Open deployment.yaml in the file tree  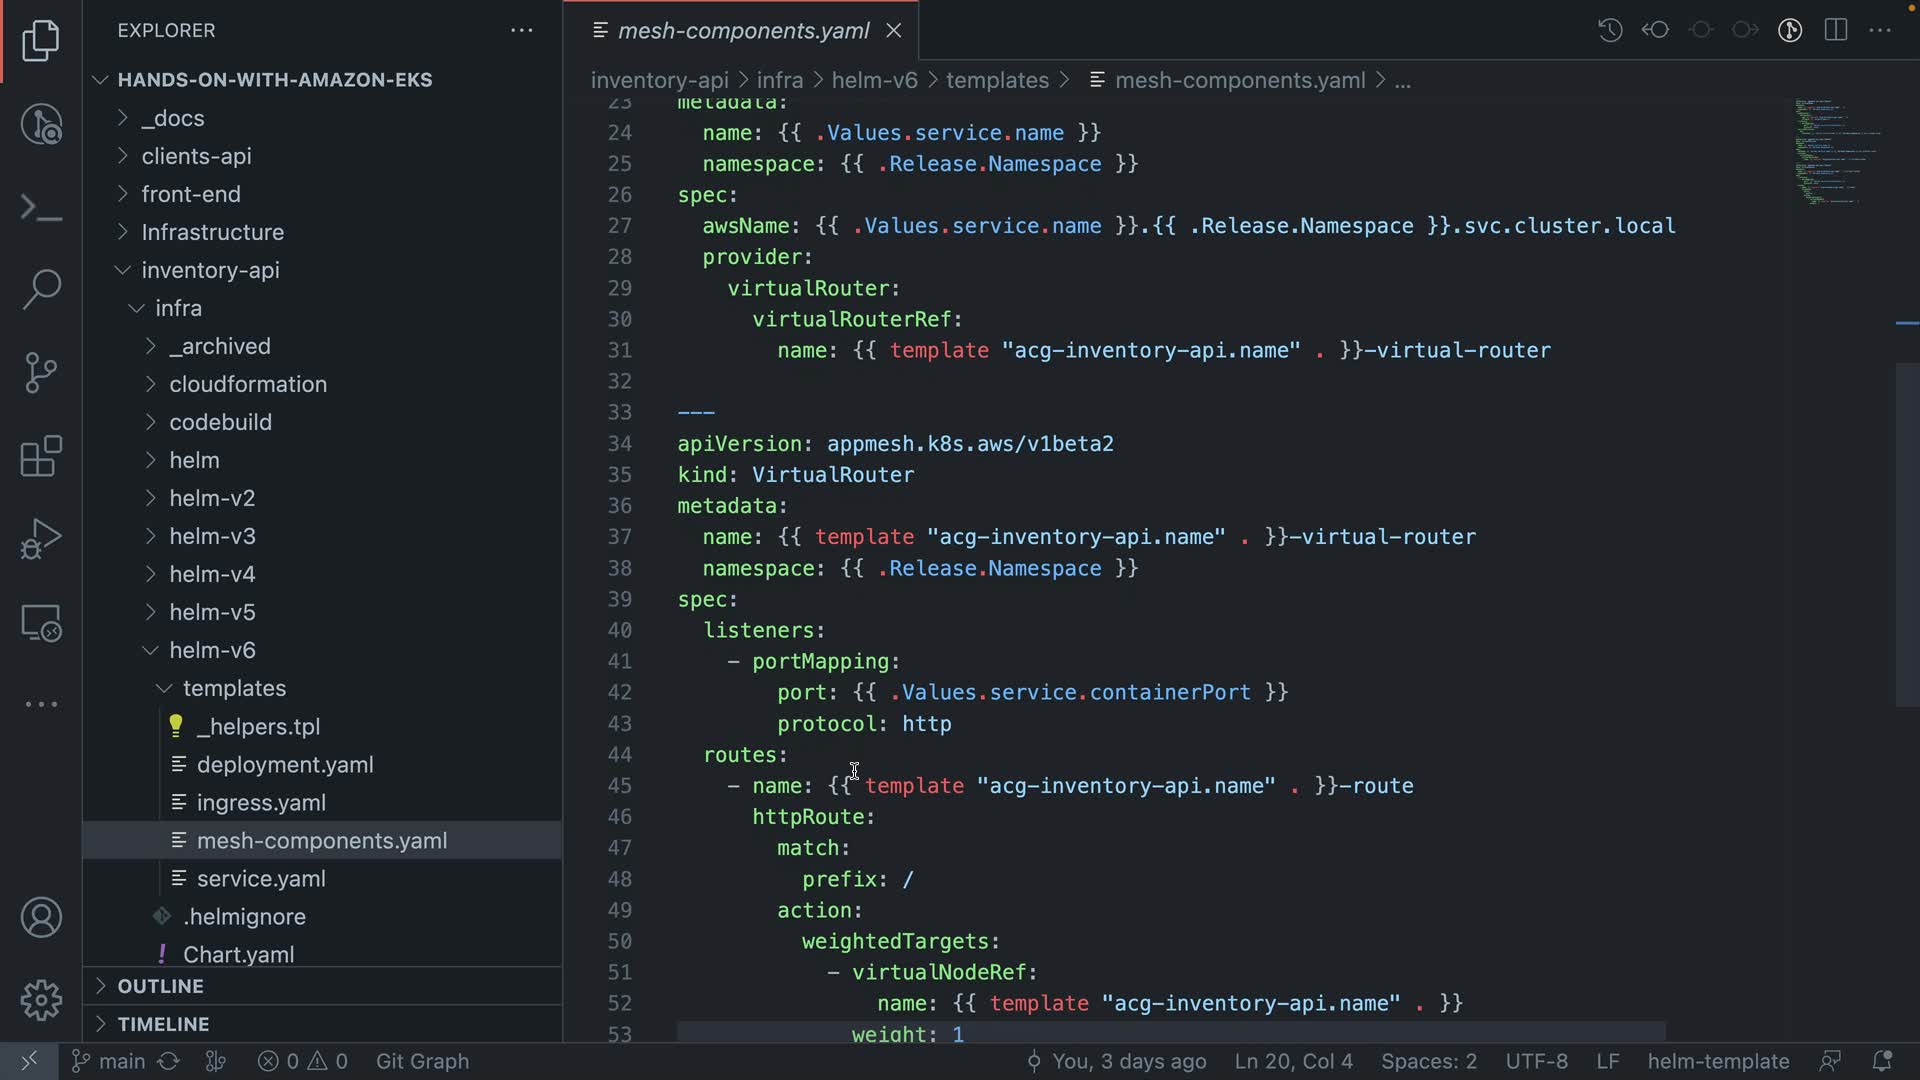click(285, 765)
